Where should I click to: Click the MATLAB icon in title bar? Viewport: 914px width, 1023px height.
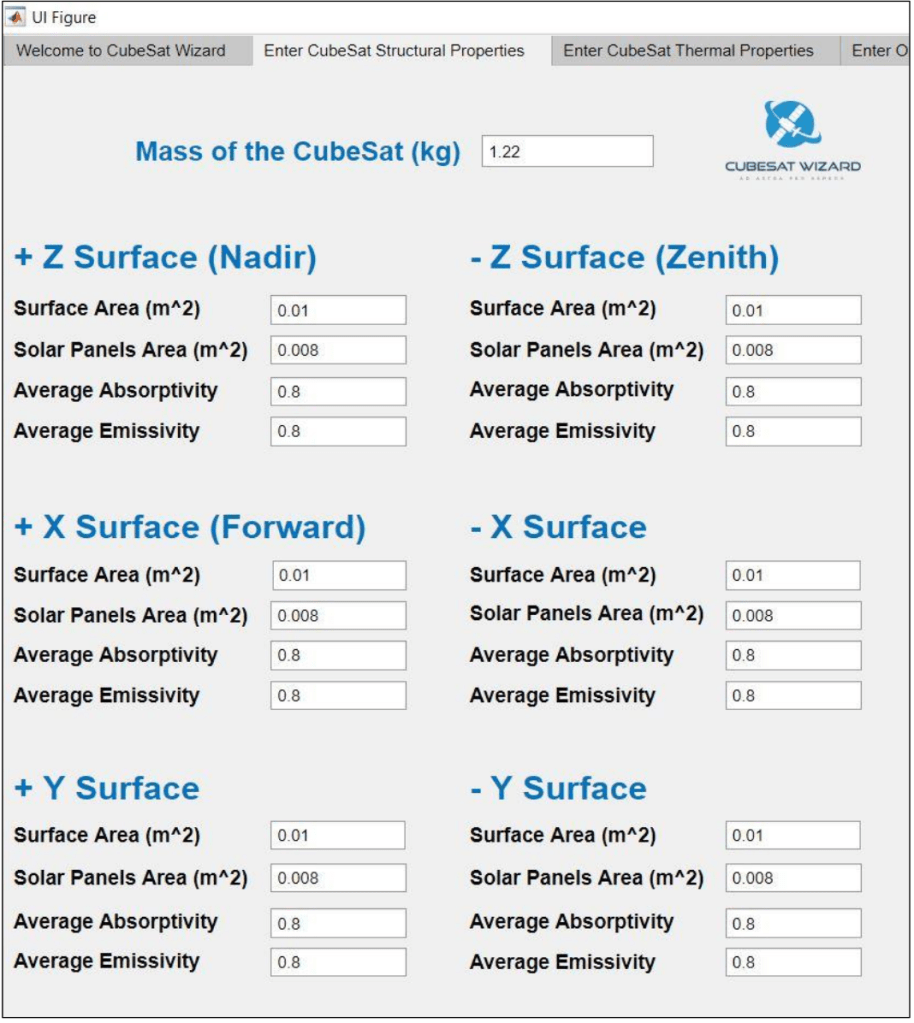tap(16, 17)
